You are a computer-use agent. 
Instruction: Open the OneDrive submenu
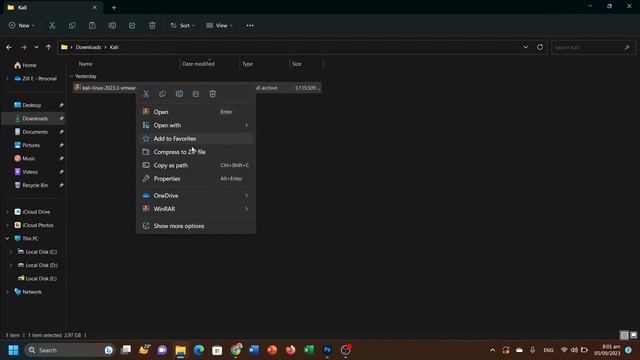pyautogui.click(x=196, y=196)
